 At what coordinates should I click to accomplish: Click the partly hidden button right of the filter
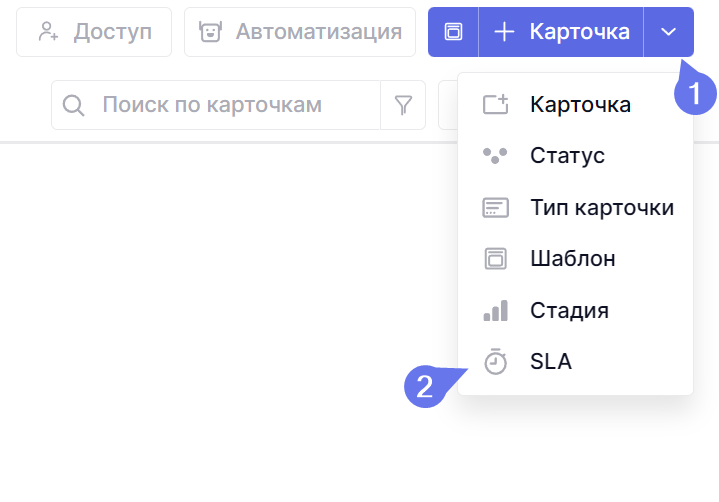[x=447, y=105]
